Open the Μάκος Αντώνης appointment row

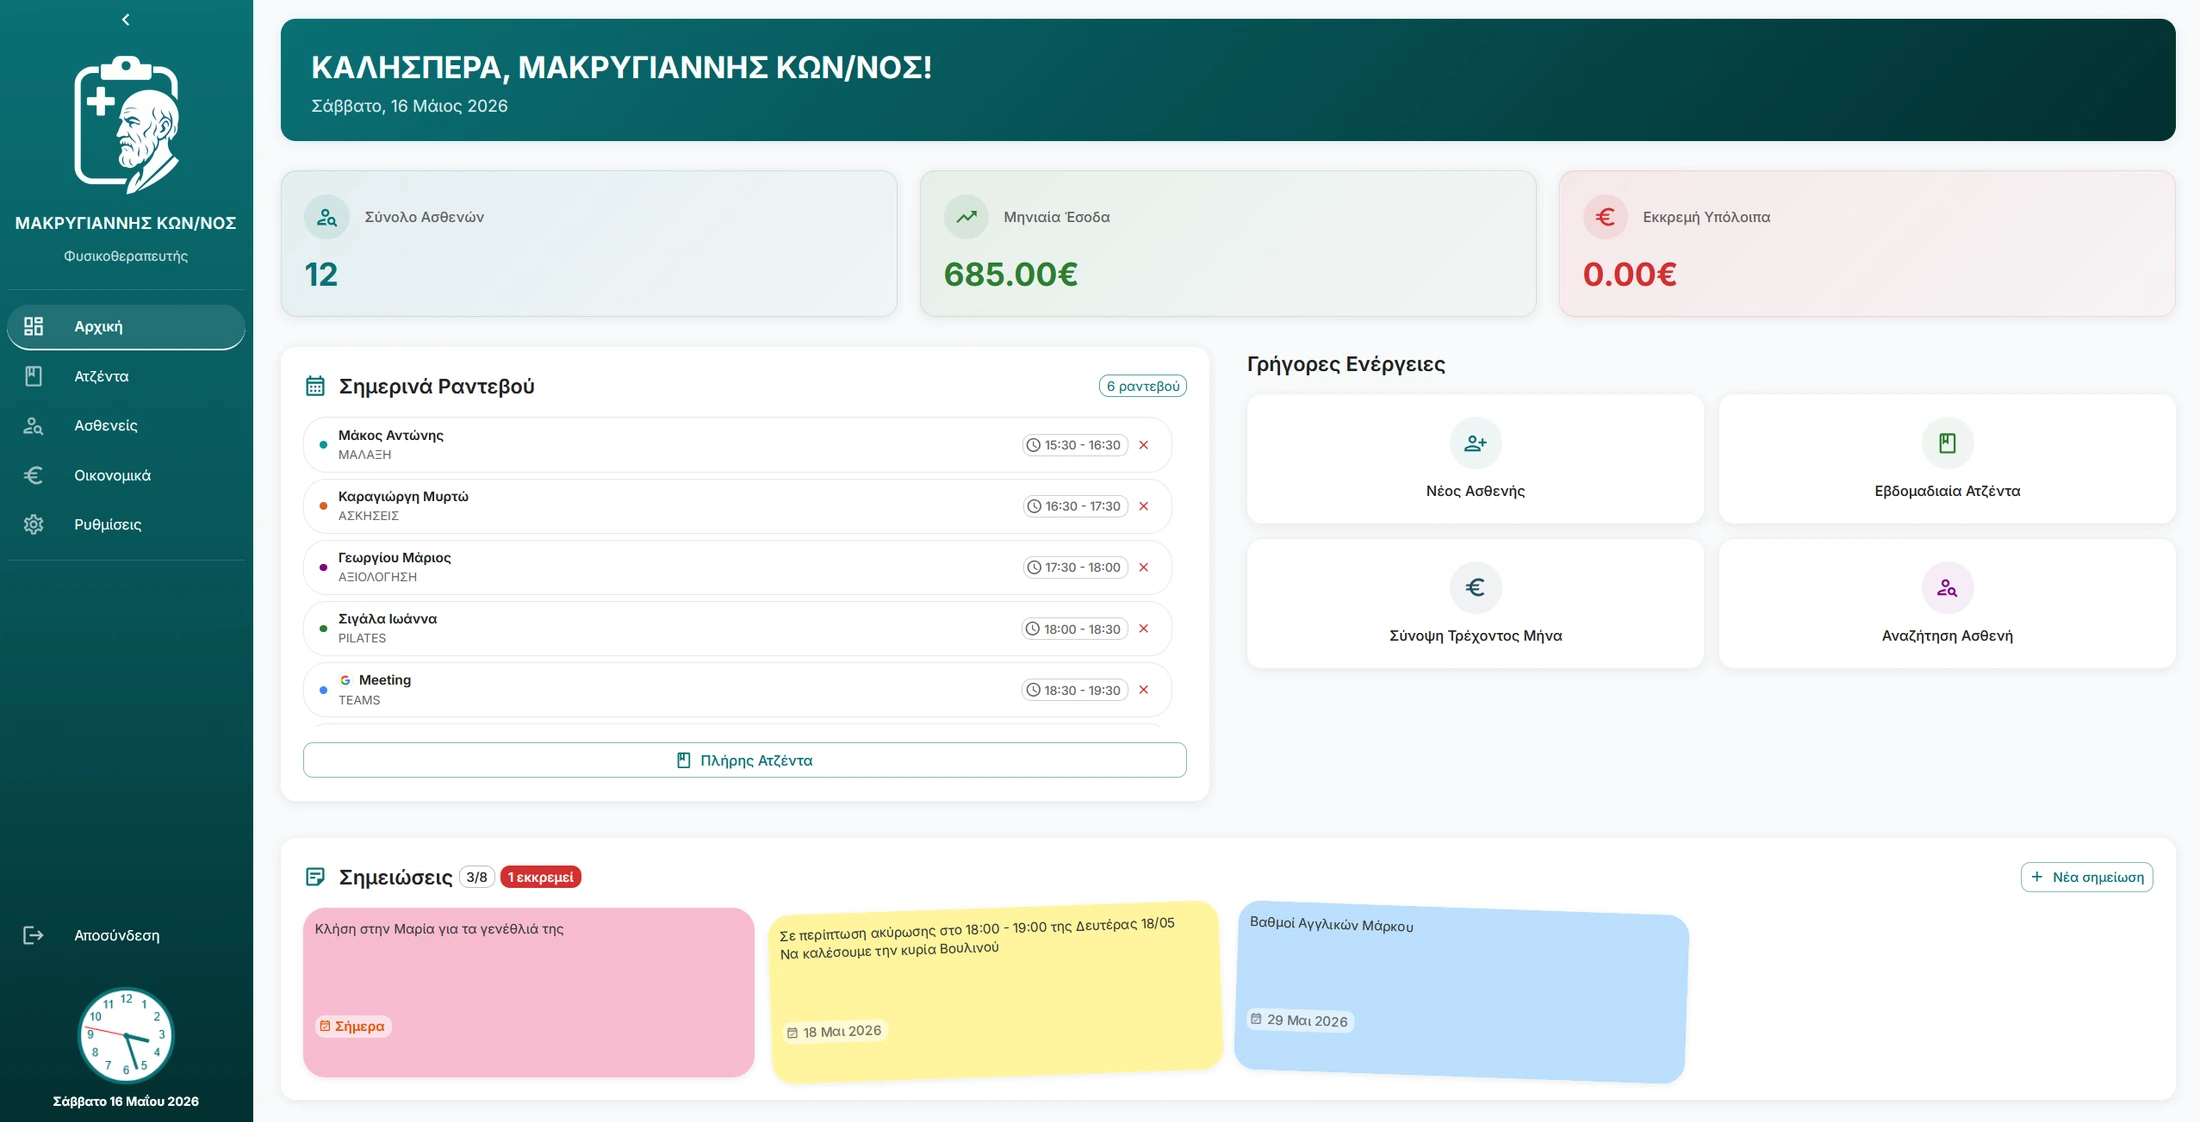[737, 445]
